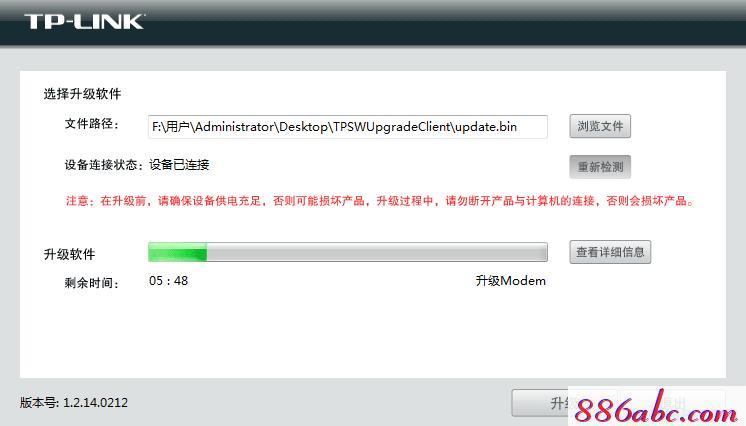Click the gray unfilled part of progress bar
Viewport: 746px width, 426px height.
377,252
